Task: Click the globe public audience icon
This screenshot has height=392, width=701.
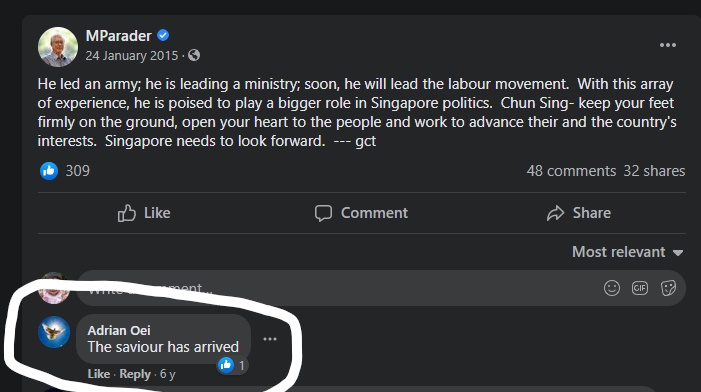Action: click(x=194, y=55)
